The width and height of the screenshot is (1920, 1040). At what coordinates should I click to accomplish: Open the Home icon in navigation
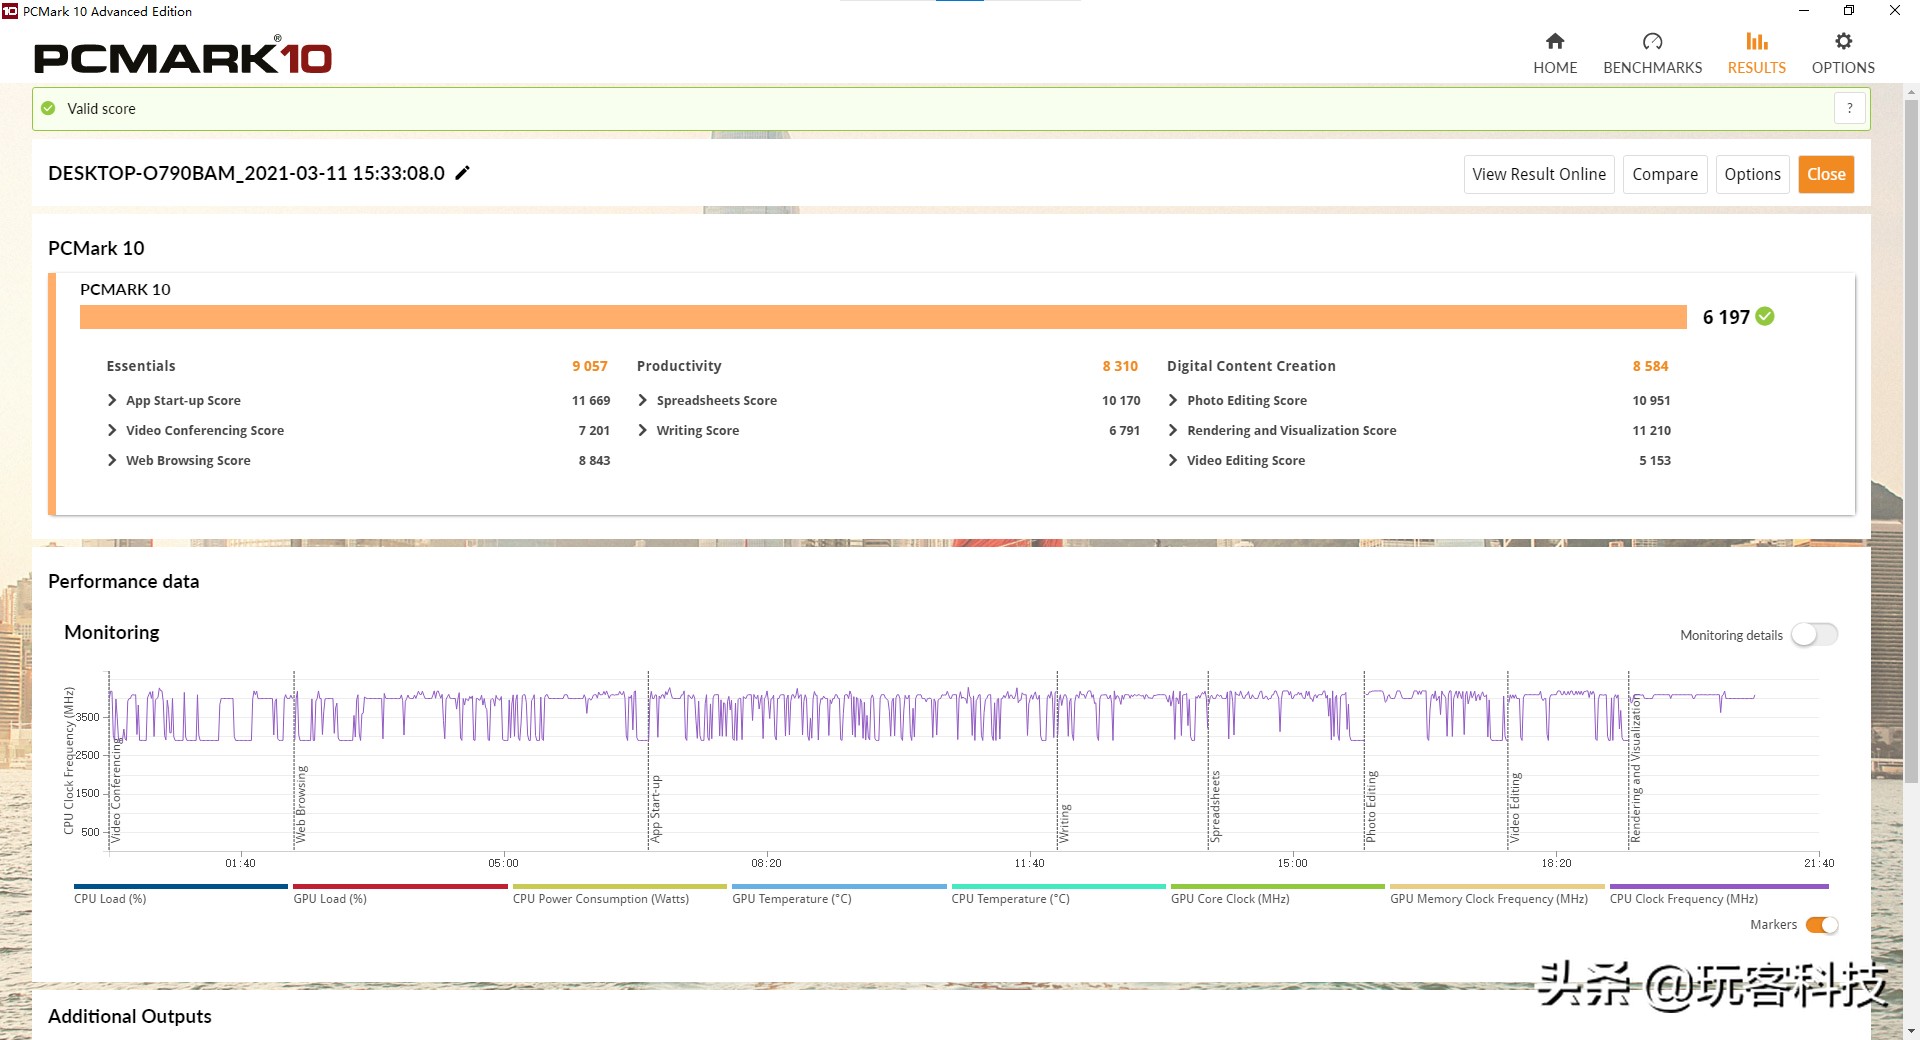pyautogui.click(x=1554, y=42)
